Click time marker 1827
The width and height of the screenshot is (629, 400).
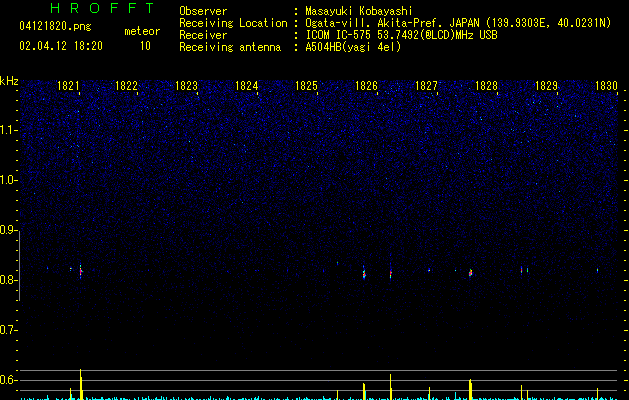pos(426,86)
